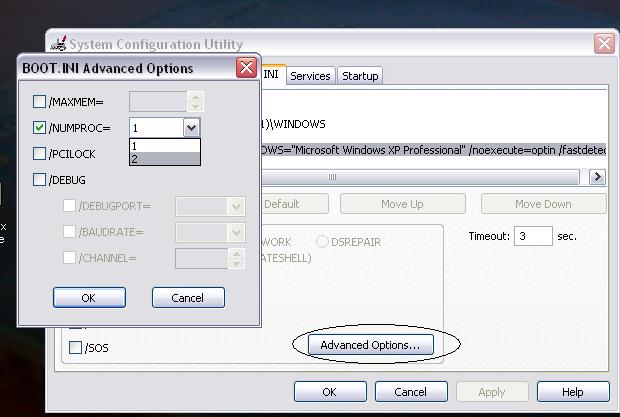The width and height of the screenshot is (620, 417).
Task: Enable the /SOS checkbox
Action: tap(75, 347)
